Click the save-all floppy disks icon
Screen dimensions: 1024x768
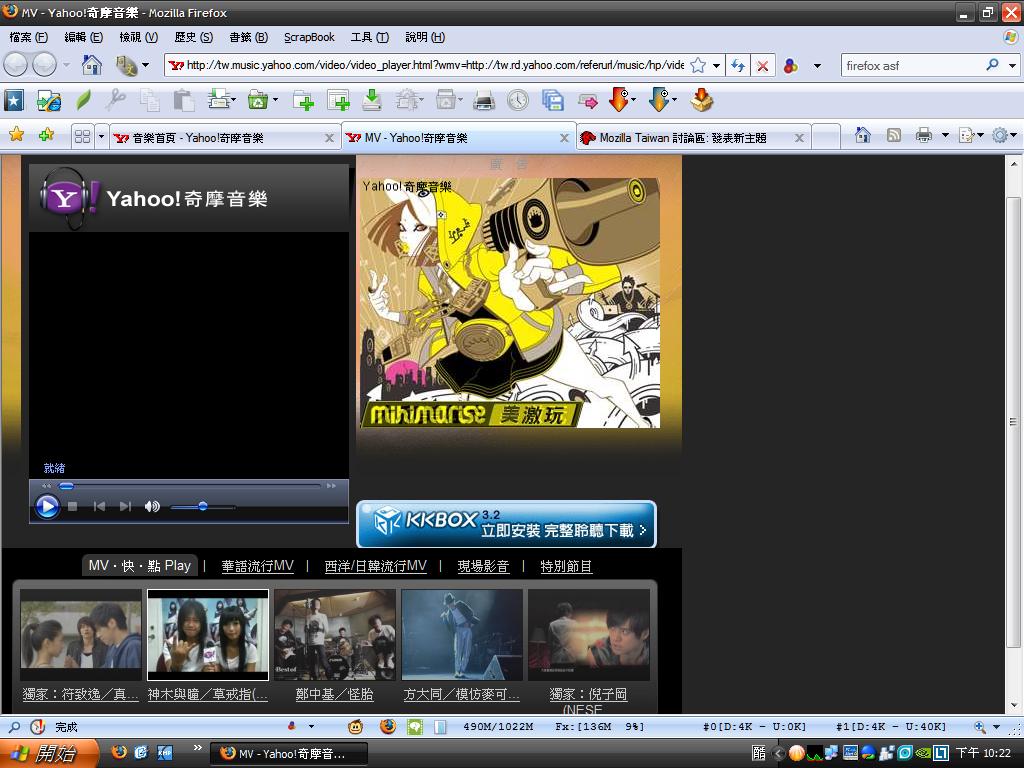(x=552, y=101)
